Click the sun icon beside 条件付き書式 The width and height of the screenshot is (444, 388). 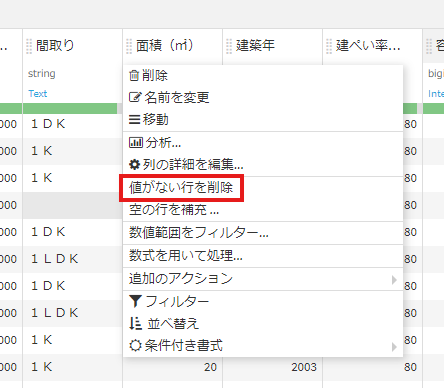click(x=135, y=345)
